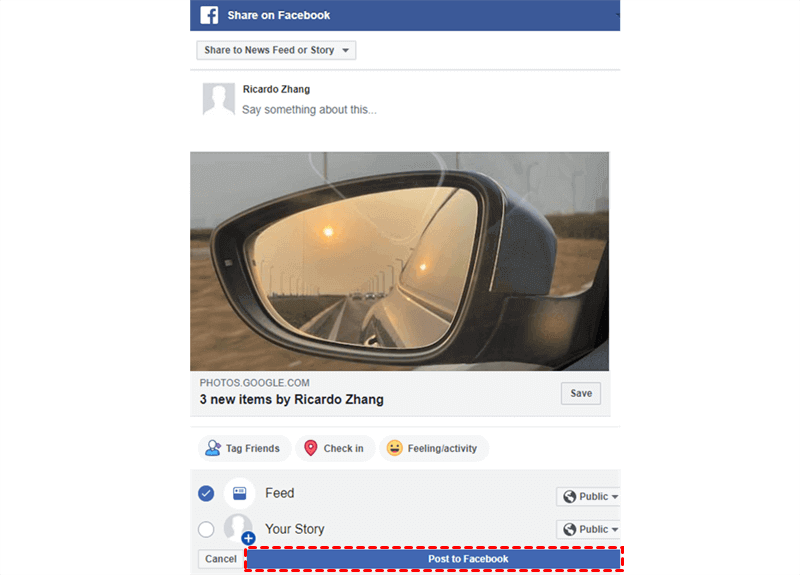Click the Feed news card icon

click(239, 493)
